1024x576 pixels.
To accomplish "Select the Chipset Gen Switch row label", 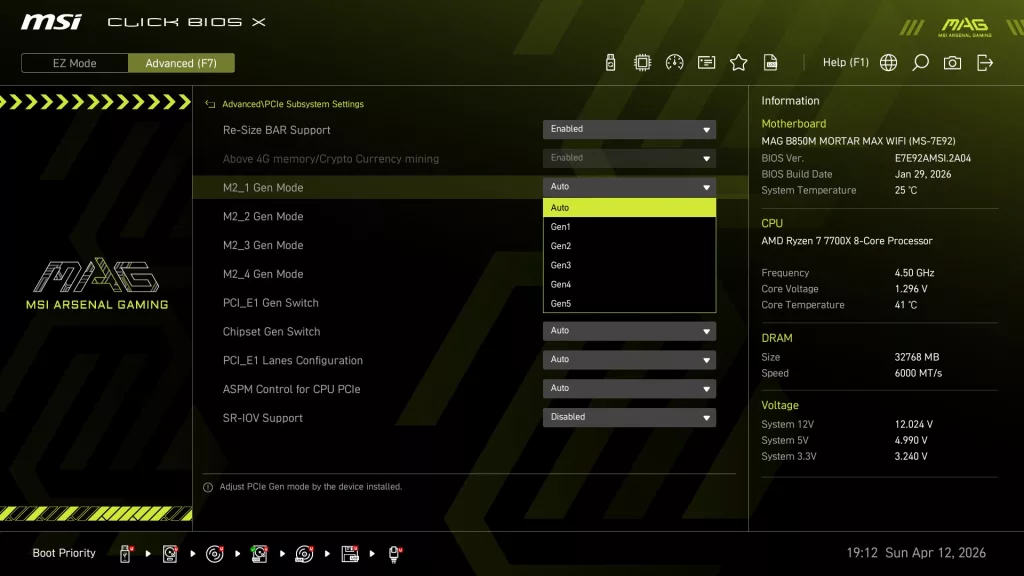I will click(x=271, y=331).
